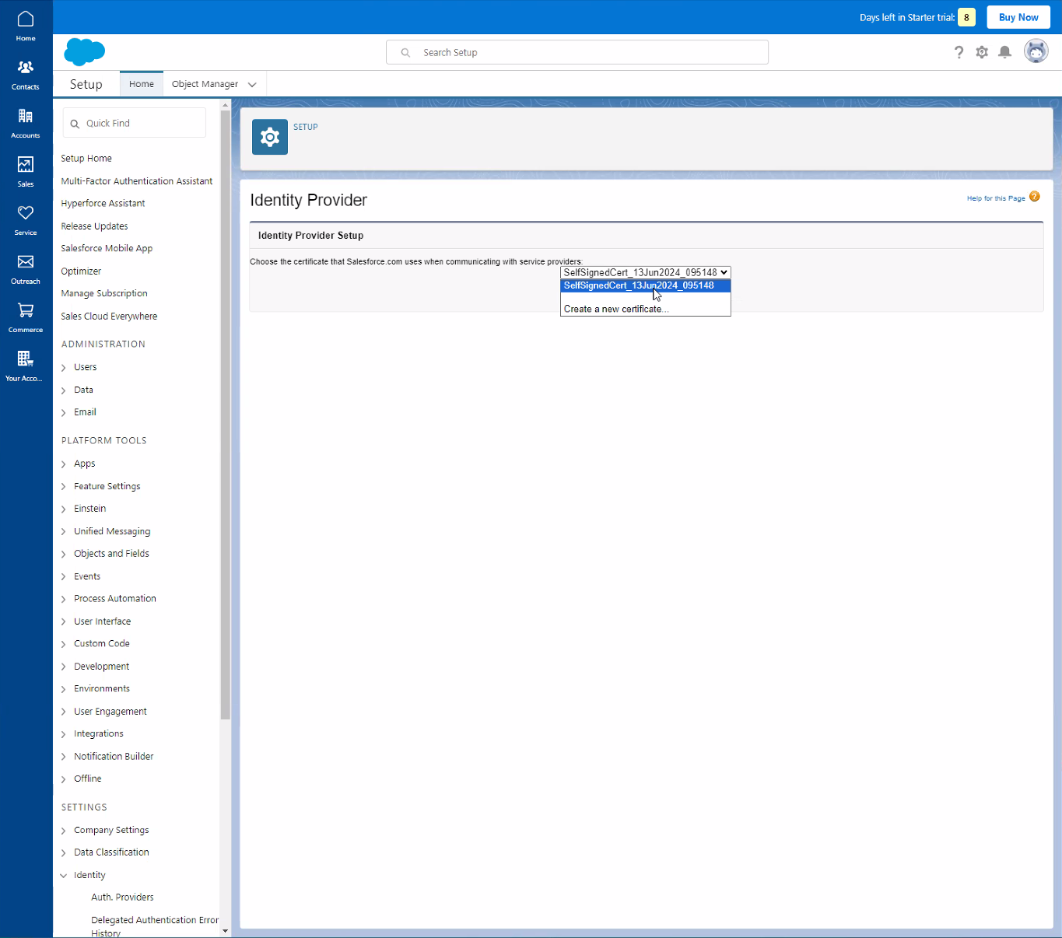Expand Objects and Fields
Image resolution: width=1062 pixels, height=938 pixels.
tap(64, 554)
